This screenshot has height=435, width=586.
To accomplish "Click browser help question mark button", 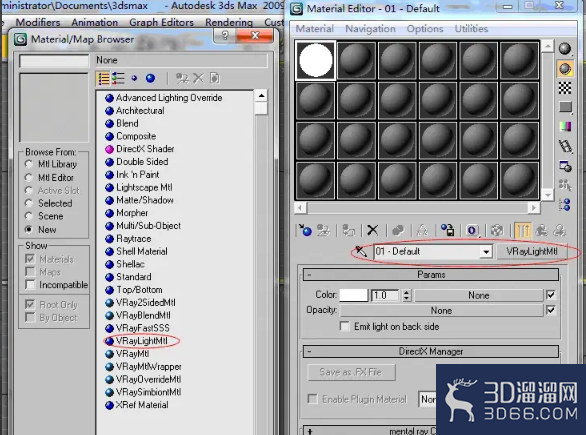I will point(225,36).
